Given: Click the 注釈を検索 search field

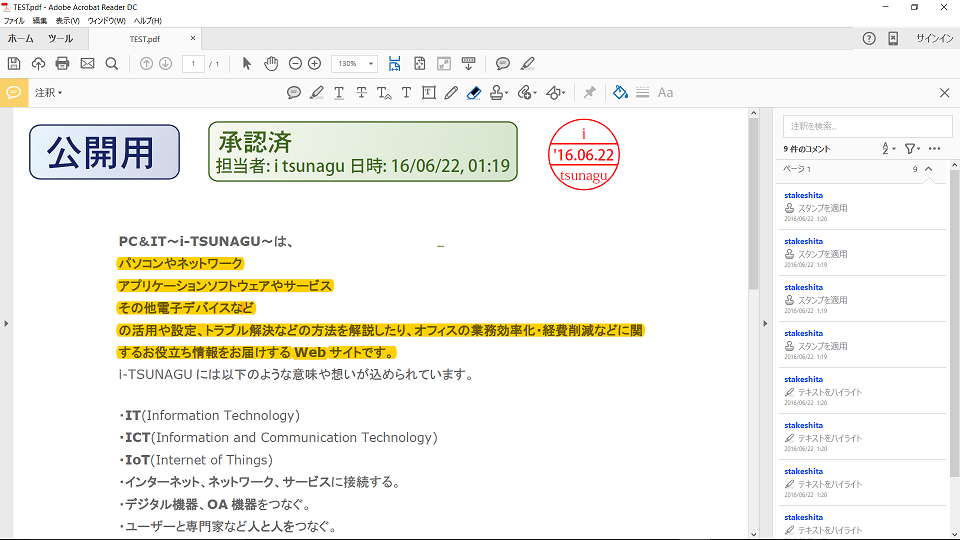Looking at the screenshot, I should pyautogui.click(x=868, y=126).
